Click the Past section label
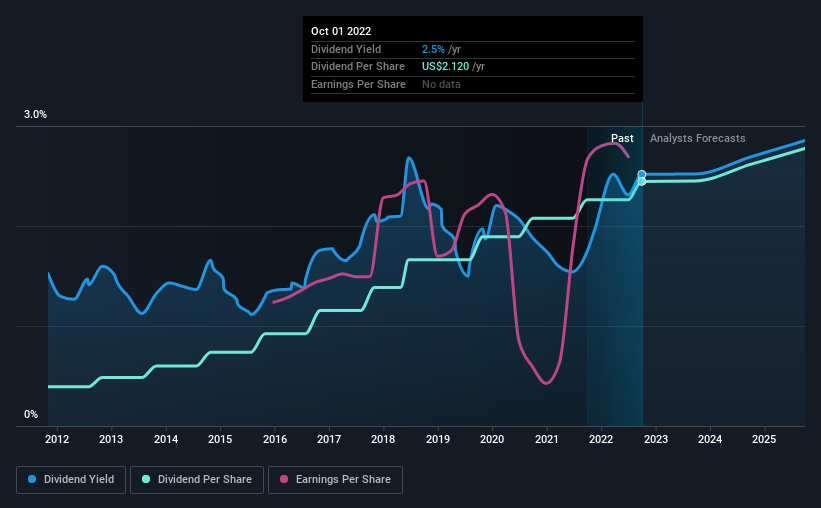821x508 pixels. (622, 138)
